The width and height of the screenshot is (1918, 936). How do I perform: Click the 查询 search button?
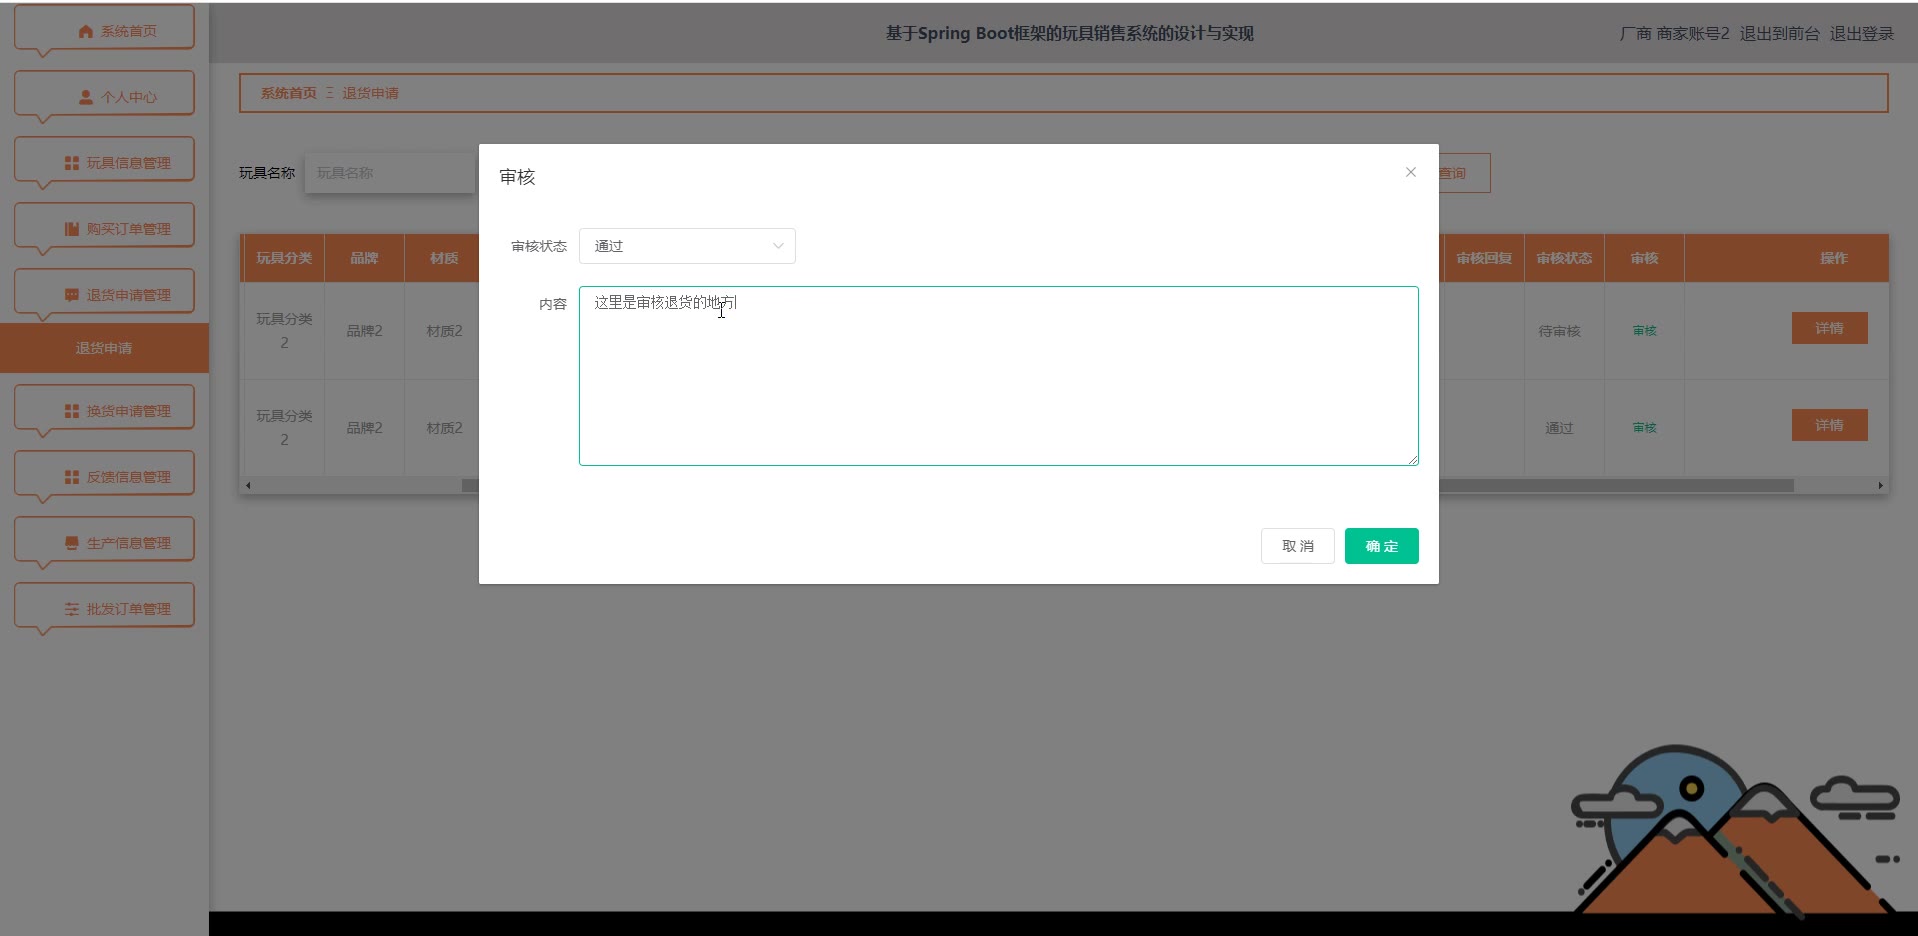click(1463, 173)
